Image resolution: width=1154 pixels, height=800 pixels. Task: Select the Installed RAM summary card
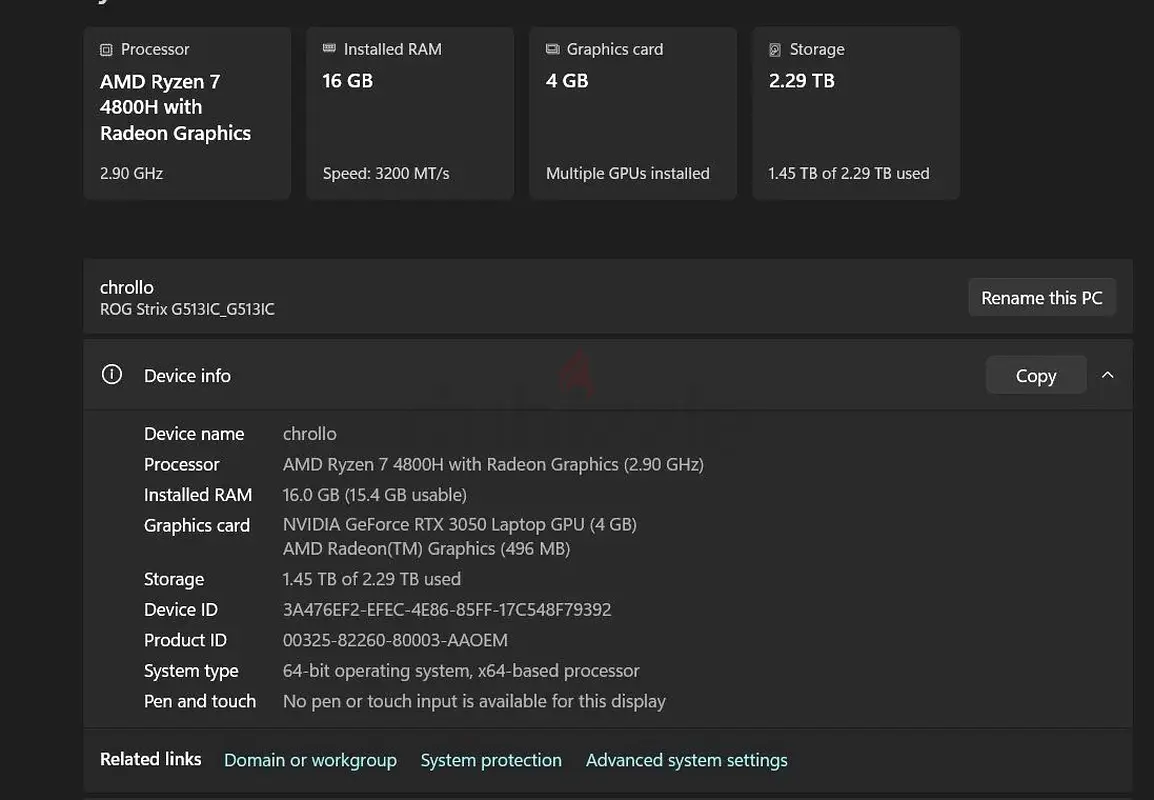click(x=410, y=113)
